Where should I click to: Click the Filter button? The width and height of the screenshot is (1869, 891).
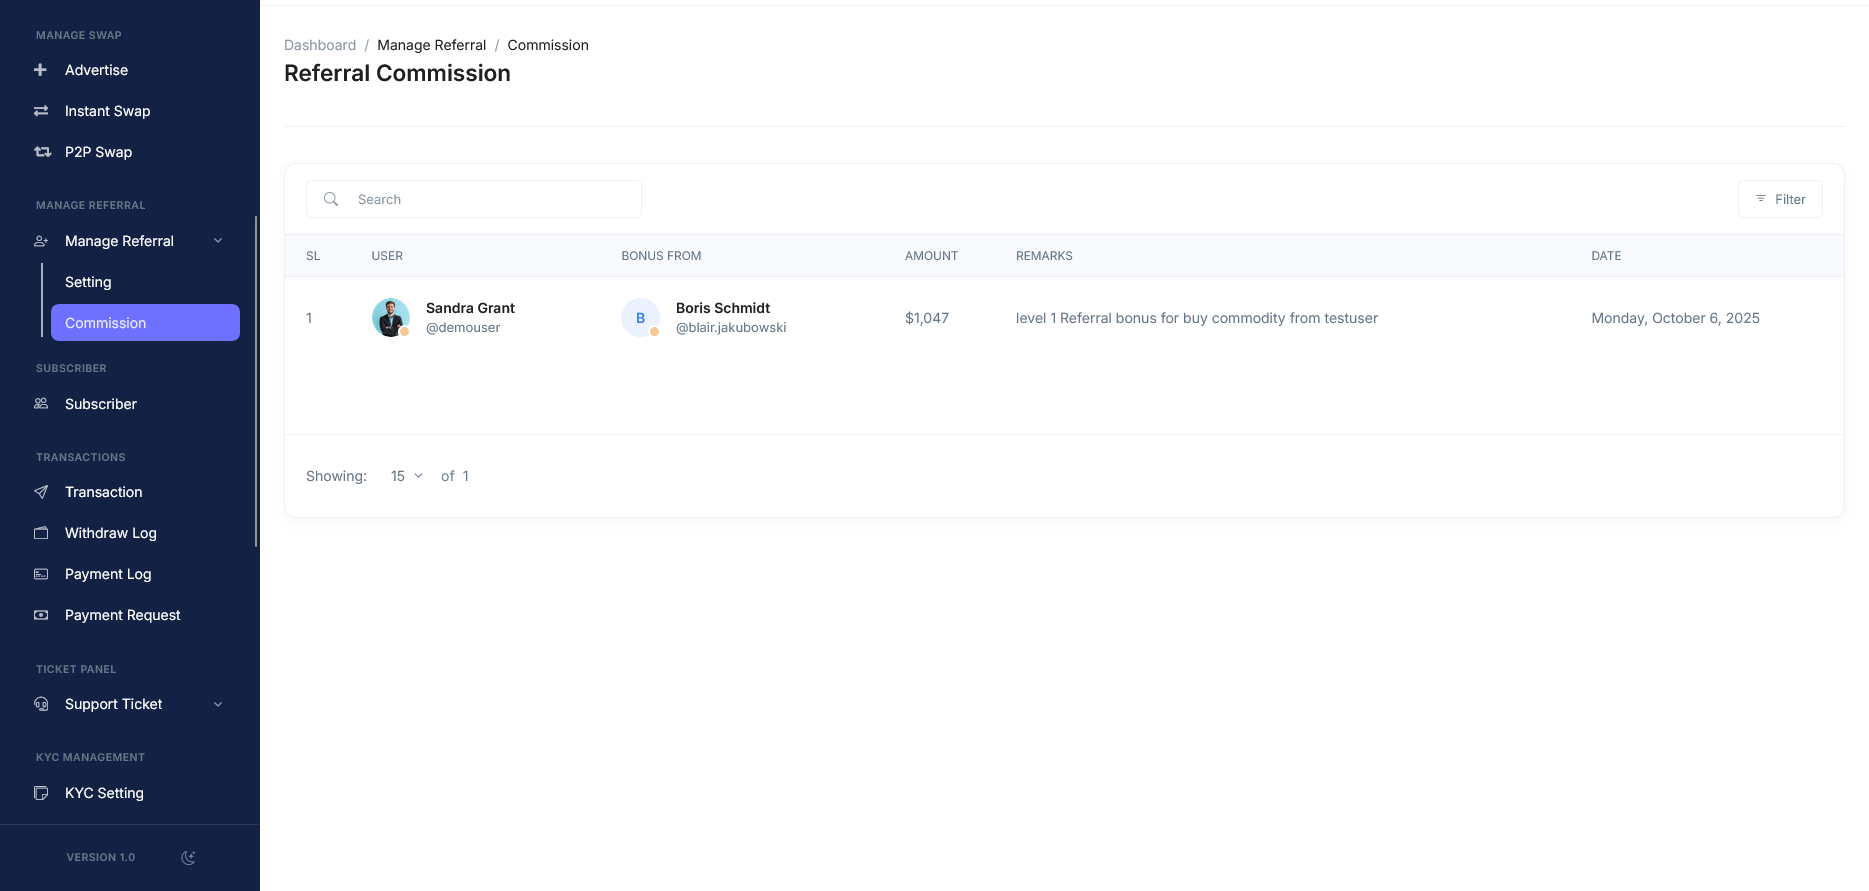click(x=1780, y=199)
